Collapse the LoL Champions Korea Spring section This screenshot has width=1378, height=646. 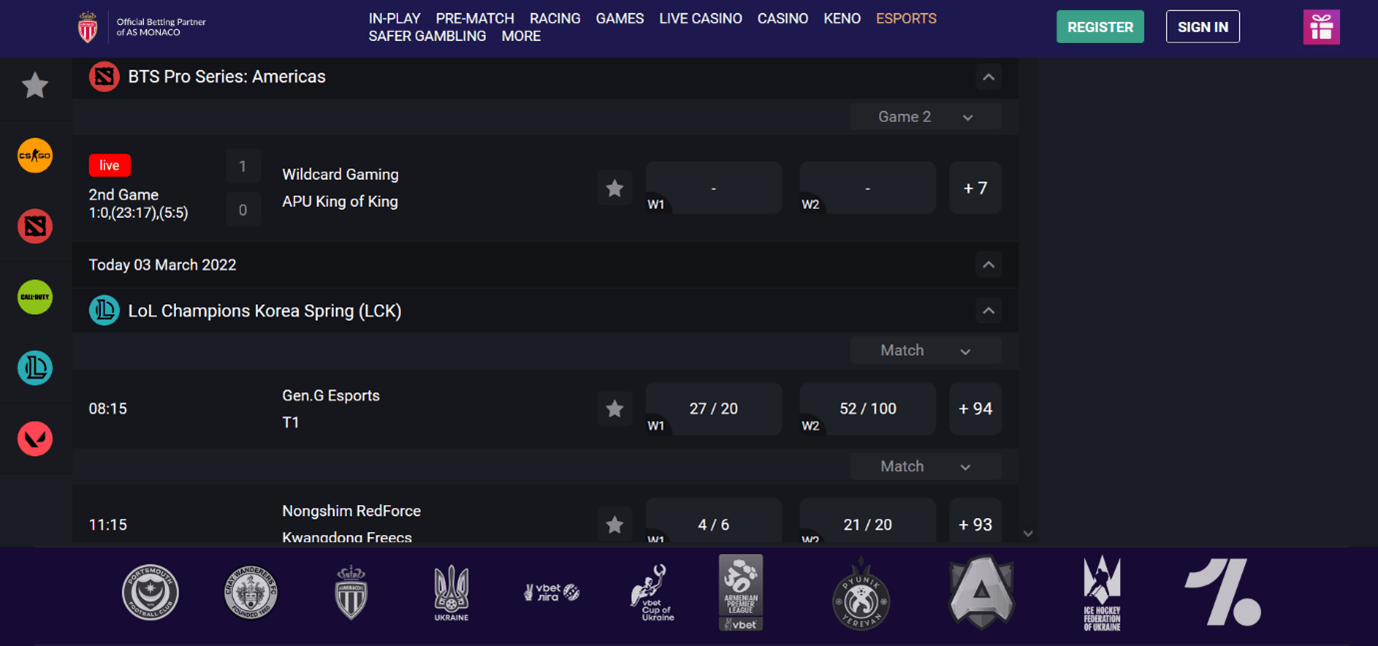coord(988,311)
